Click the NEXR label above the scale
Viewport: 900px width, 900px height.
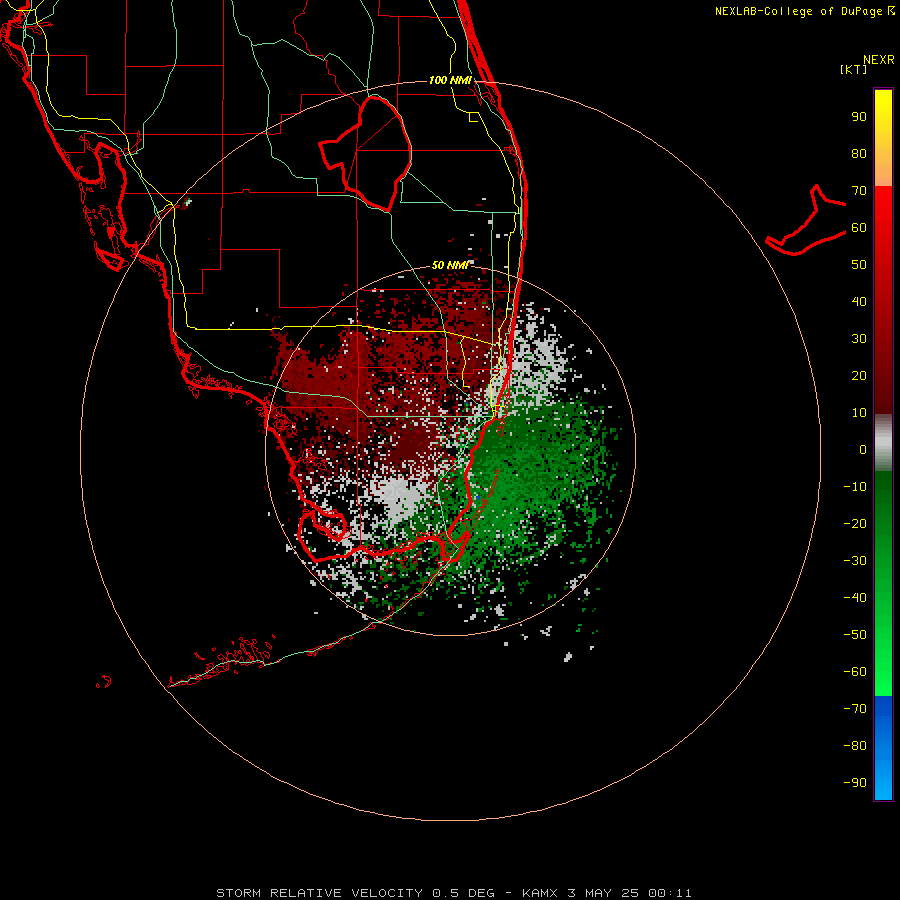pos(878,60)
